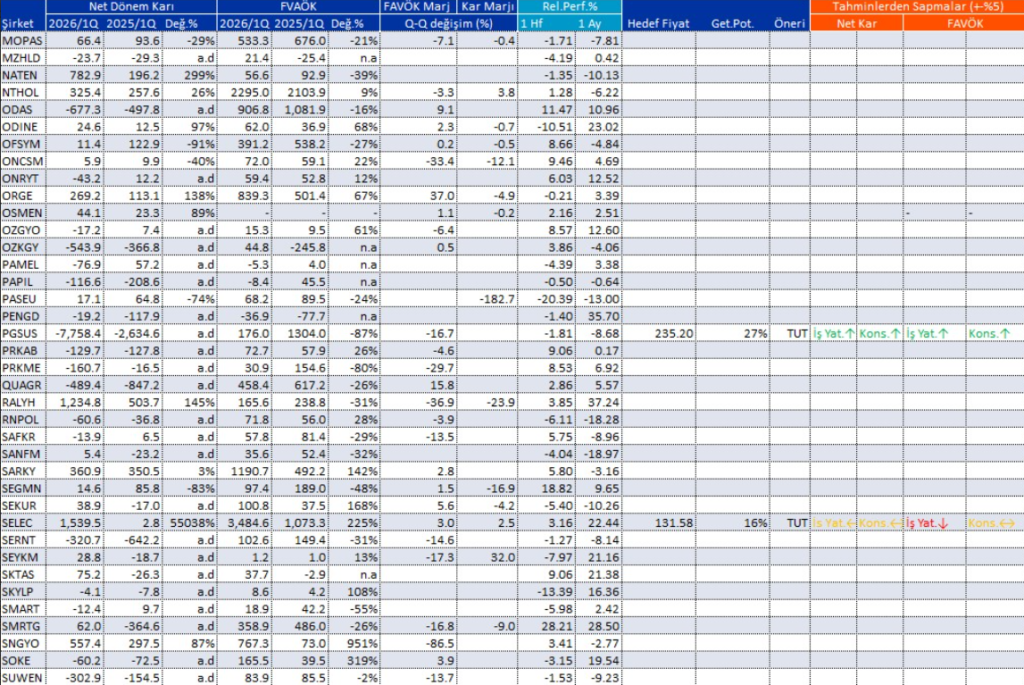Select the PRKAB ticker cell
The height and width of the screenshot is (685, 1024).
click(22, 351)
